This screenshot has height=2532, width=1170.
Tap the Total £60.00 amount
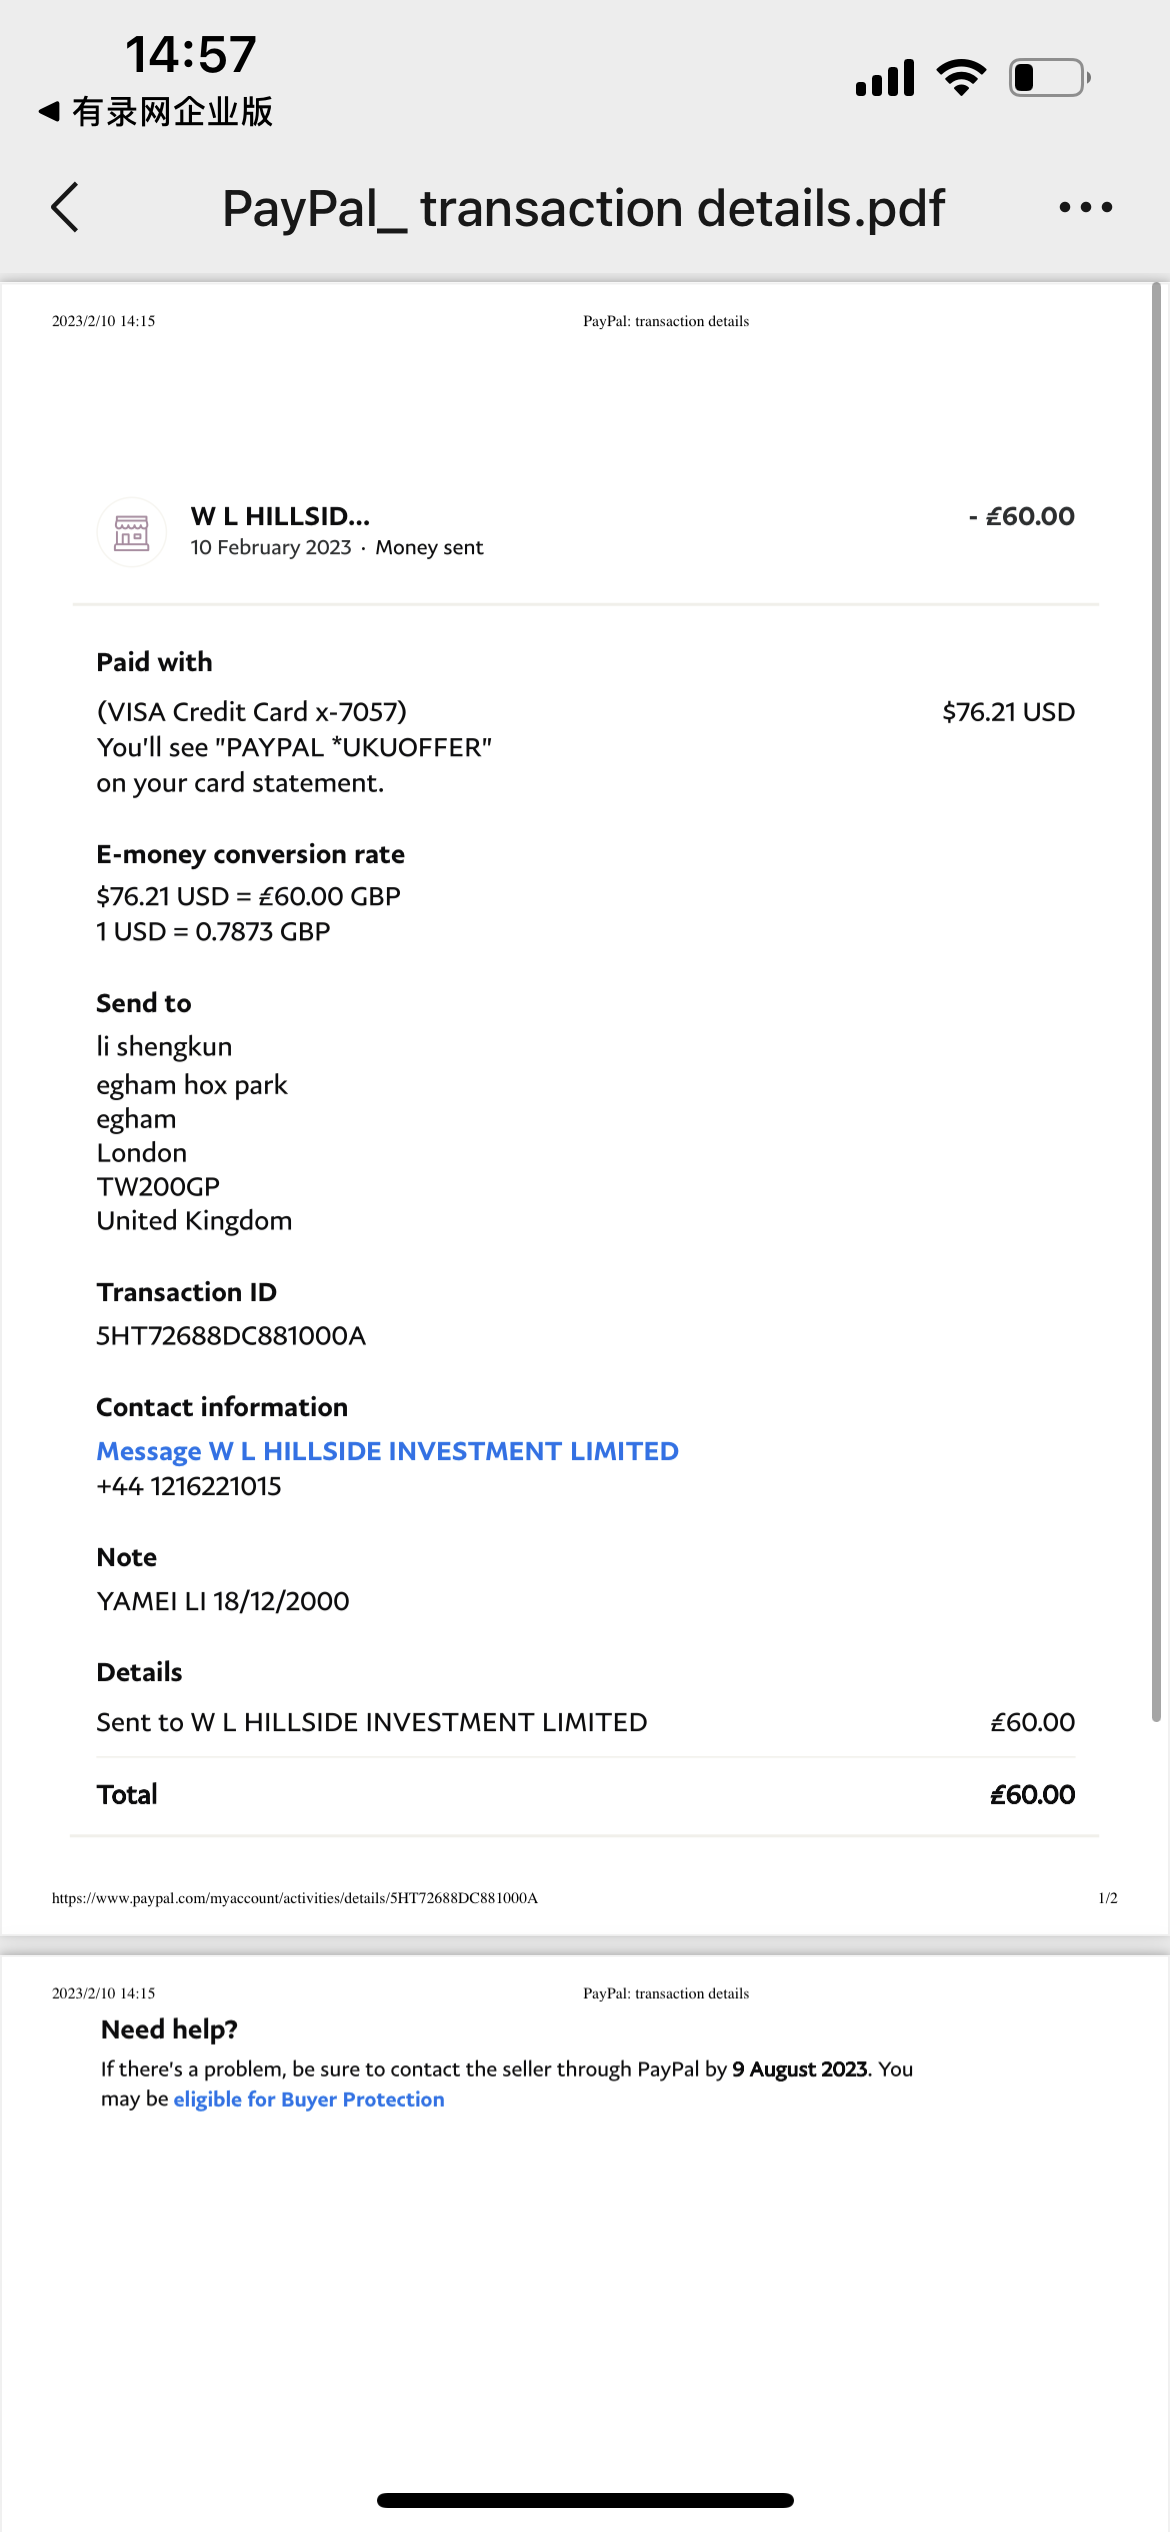(1032, 1795)
